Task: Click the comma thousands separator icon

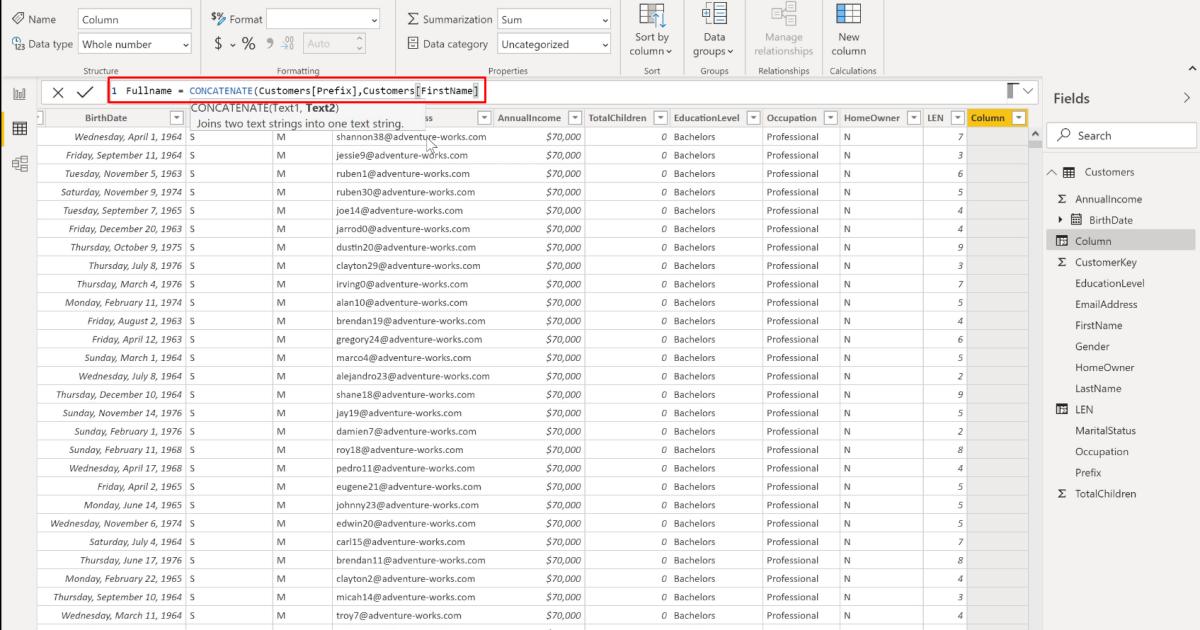Action: pos(268,43)
